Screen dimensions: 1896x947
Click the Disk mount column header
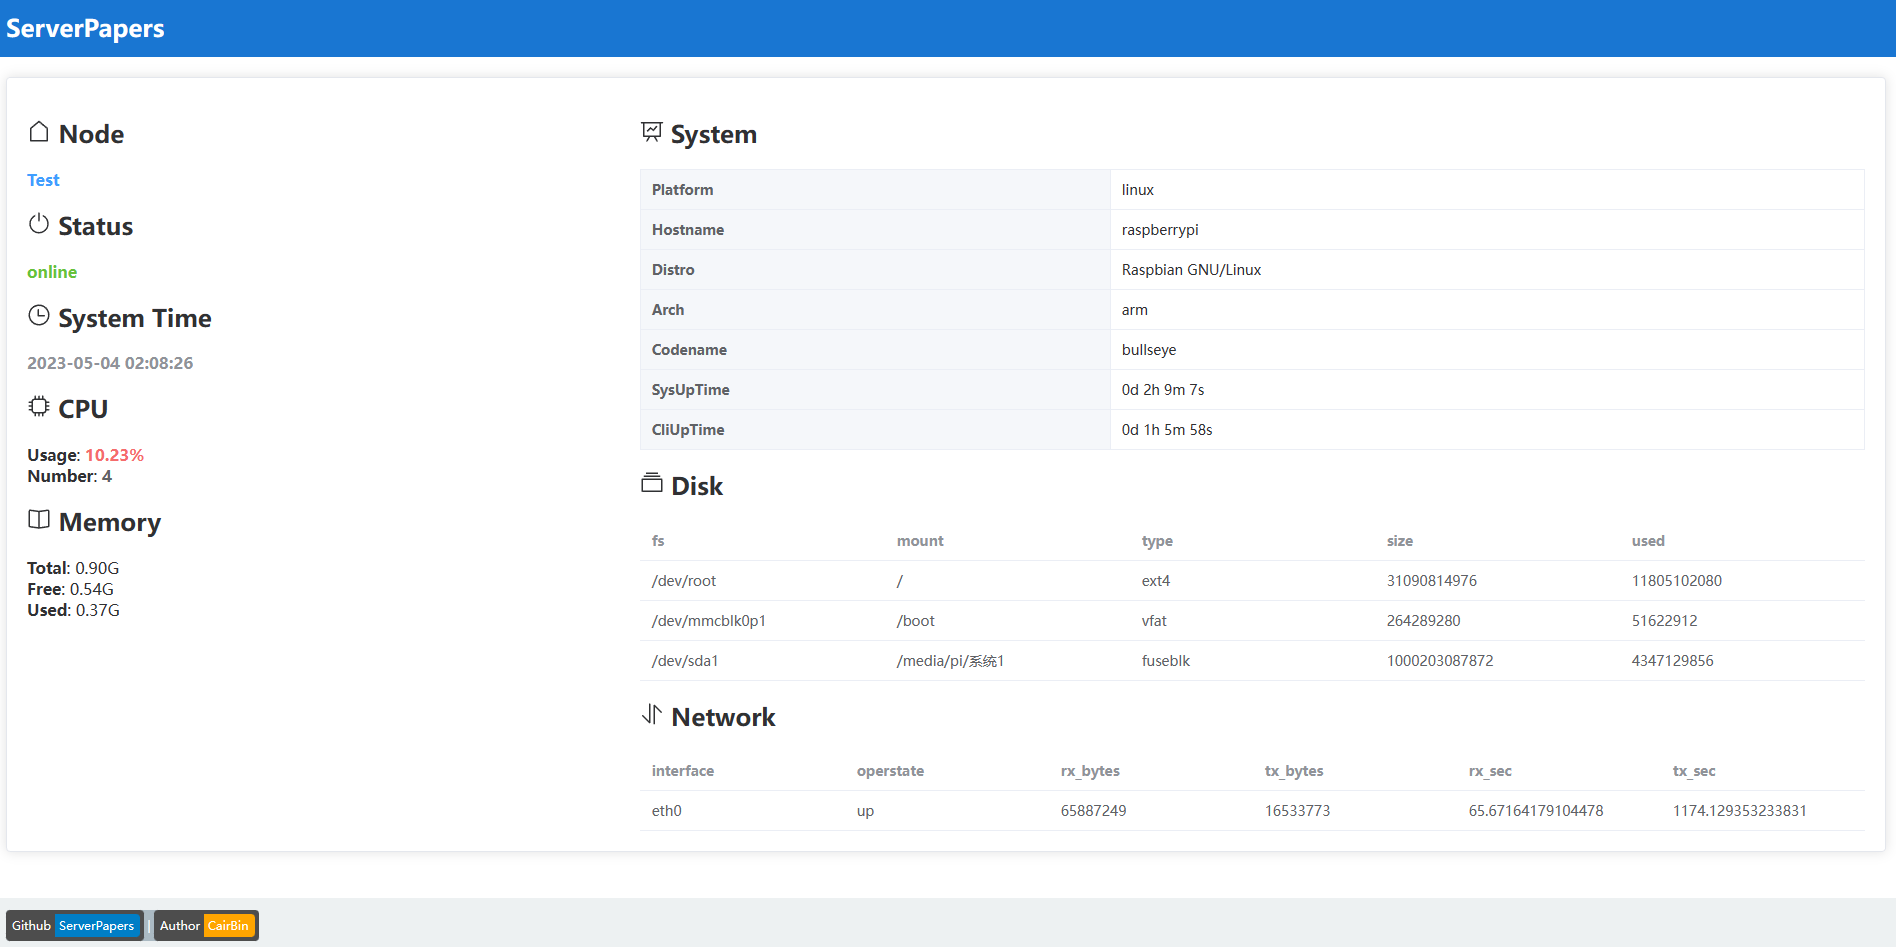[x=920, y=541]
